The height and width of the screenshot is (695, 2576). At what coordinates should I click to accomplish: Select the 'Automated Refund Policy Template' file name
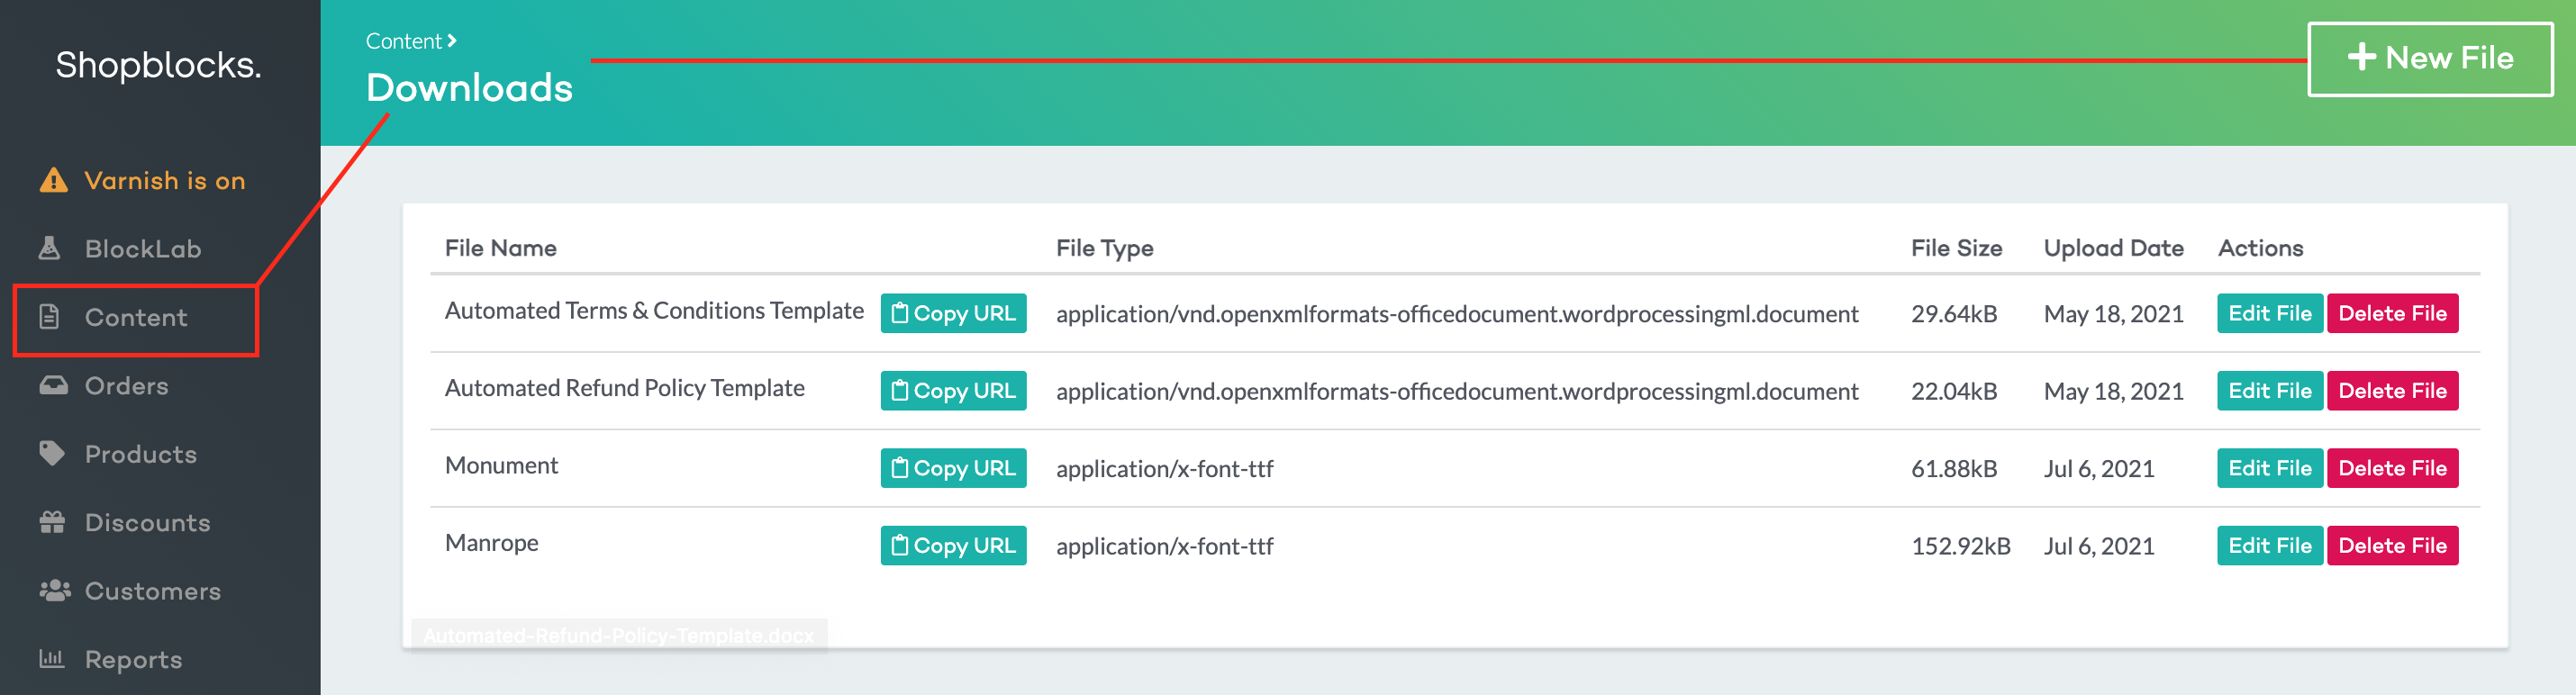[624, 388]
